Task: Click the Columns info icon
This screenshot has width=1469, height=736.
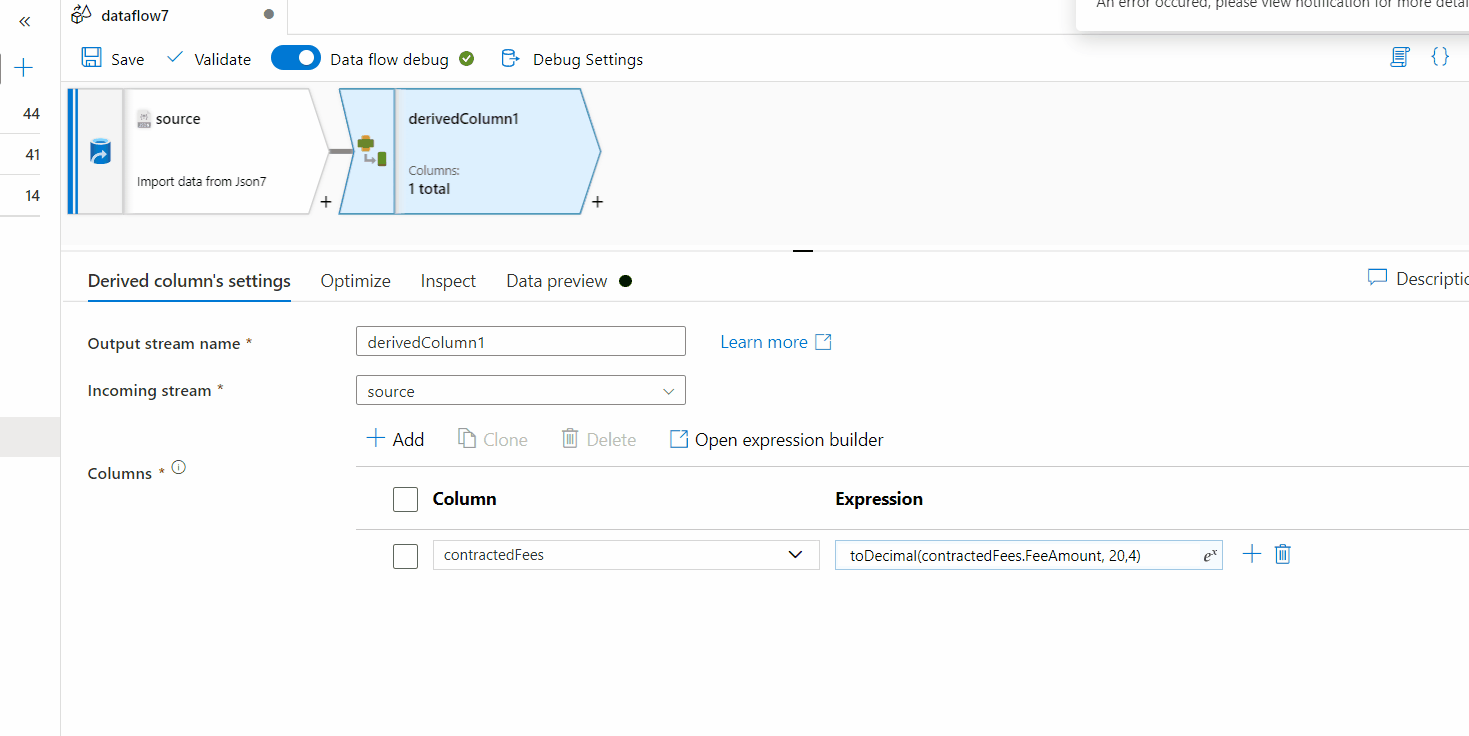Action: (x=179, y=467)
